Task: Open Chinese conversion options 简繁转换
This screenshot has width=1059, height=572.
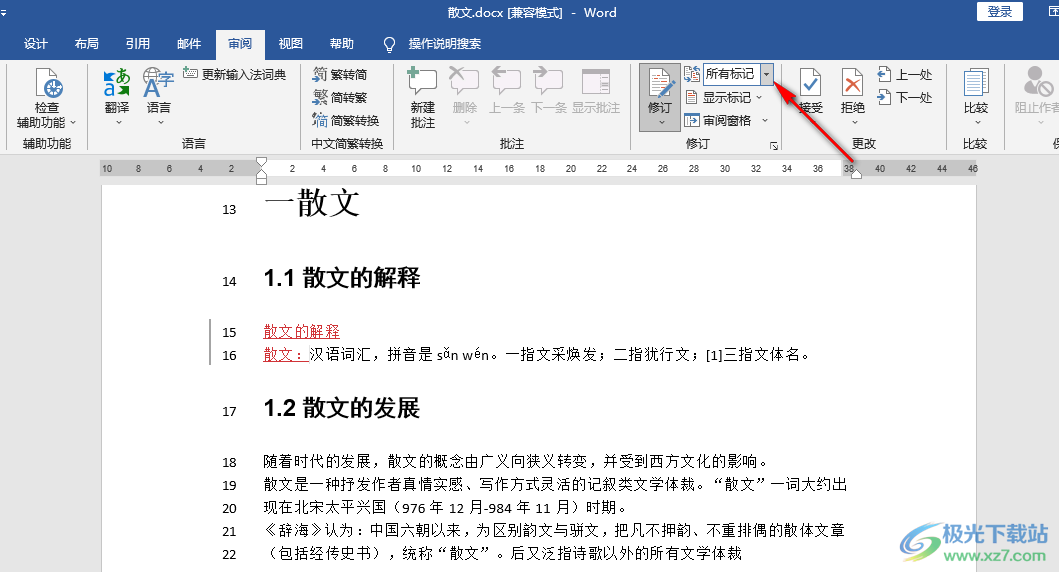Action: pos(346,120)
